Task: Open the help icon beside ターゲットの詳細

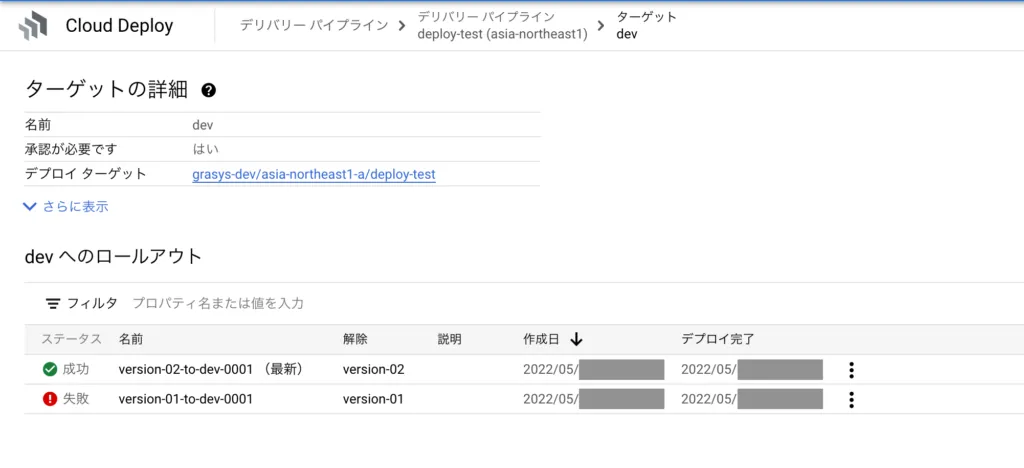Action: (x=208, y=90)
